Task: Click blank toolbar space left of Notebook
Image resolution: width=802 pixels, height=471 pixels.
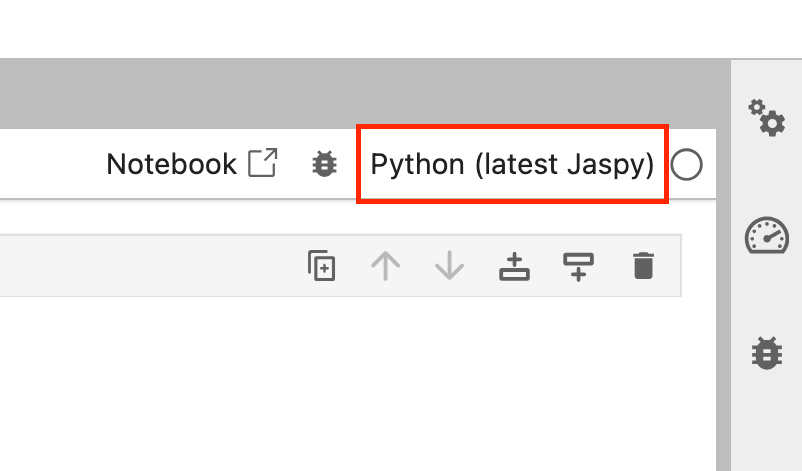Action: 50,164
